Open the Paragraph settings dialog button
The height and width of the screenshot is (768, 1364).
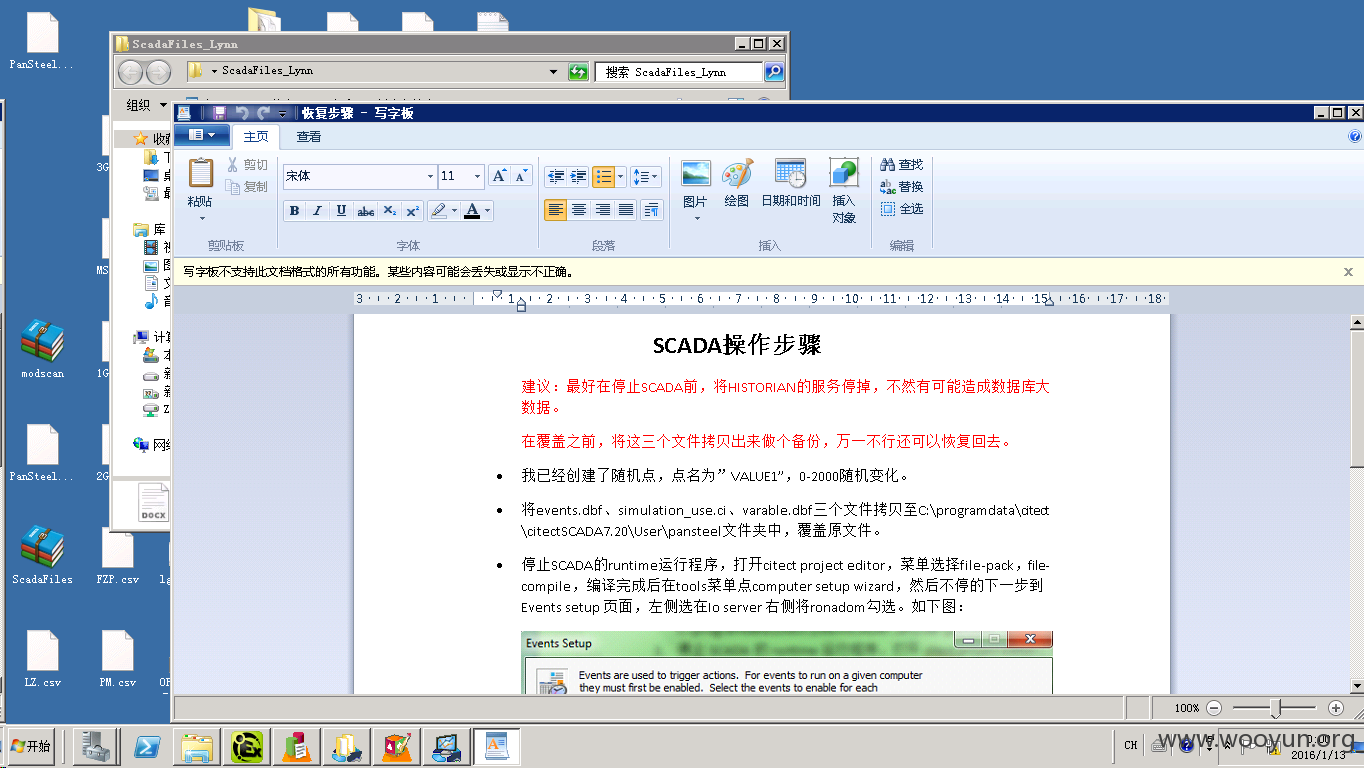(x=652, y=210)
